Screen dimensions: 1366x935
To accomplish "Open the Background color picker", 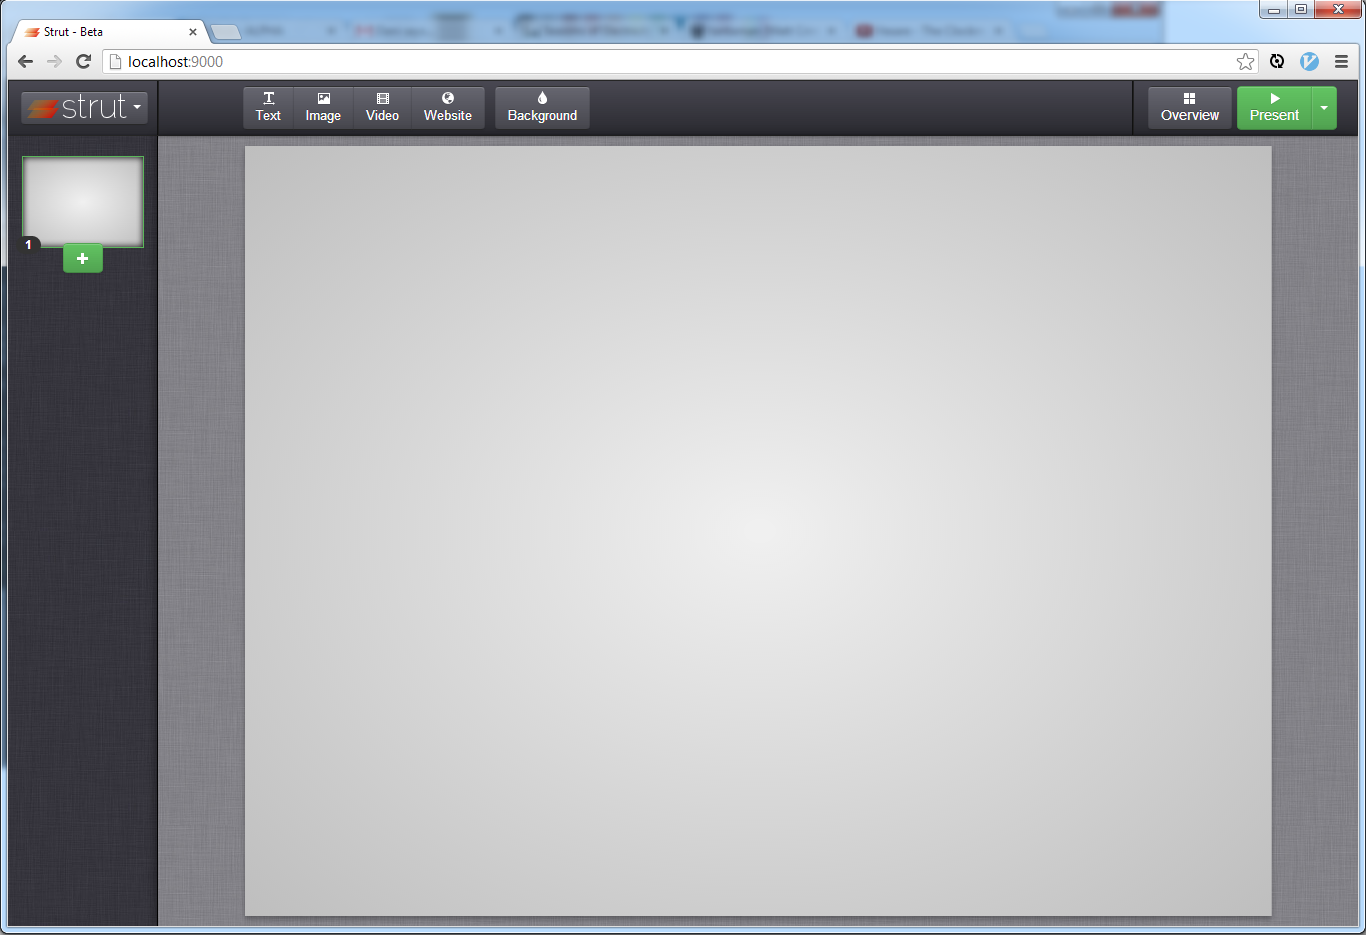I will (x=542, y=107).
